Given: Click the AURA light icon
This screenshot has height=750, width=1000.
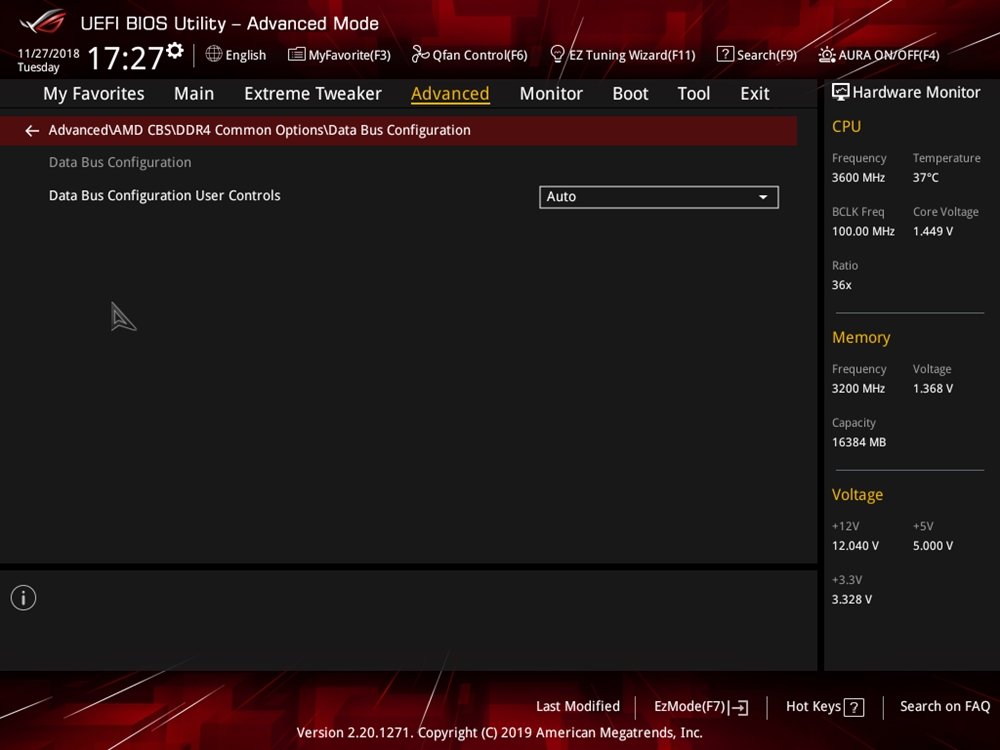Looking at the screenshot, I should click(x=827, y=55).
